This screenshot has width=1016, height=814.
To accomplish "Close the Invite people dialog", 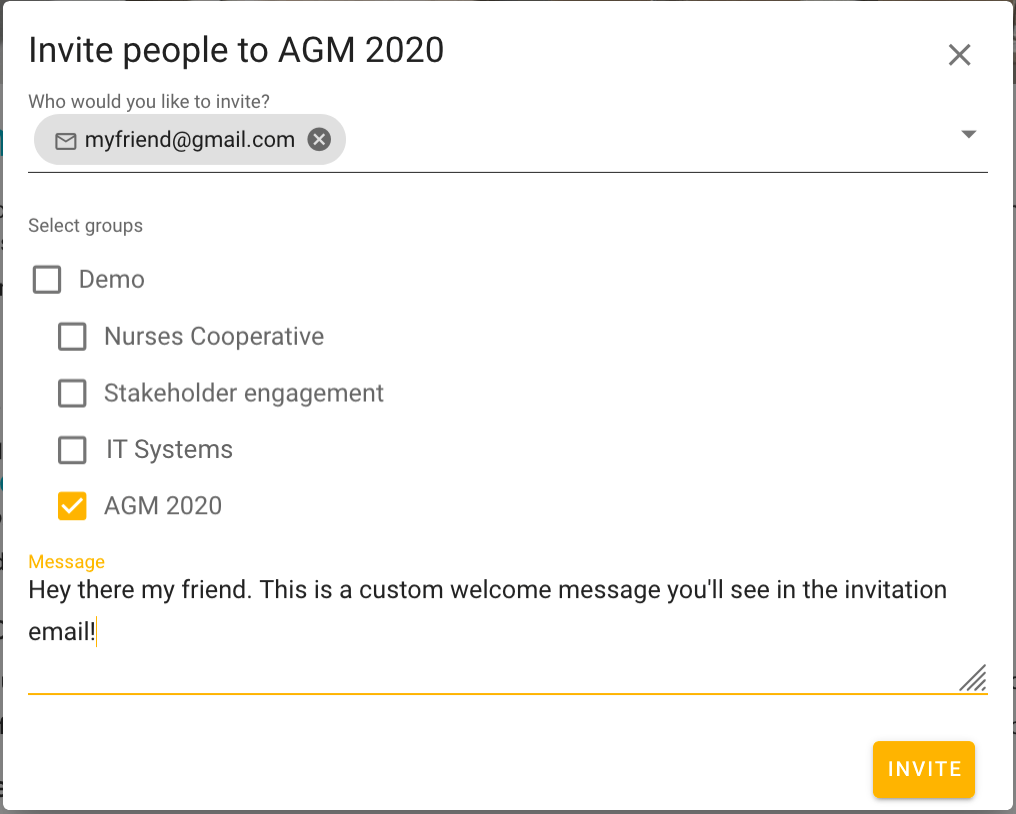I will [959, 55].
